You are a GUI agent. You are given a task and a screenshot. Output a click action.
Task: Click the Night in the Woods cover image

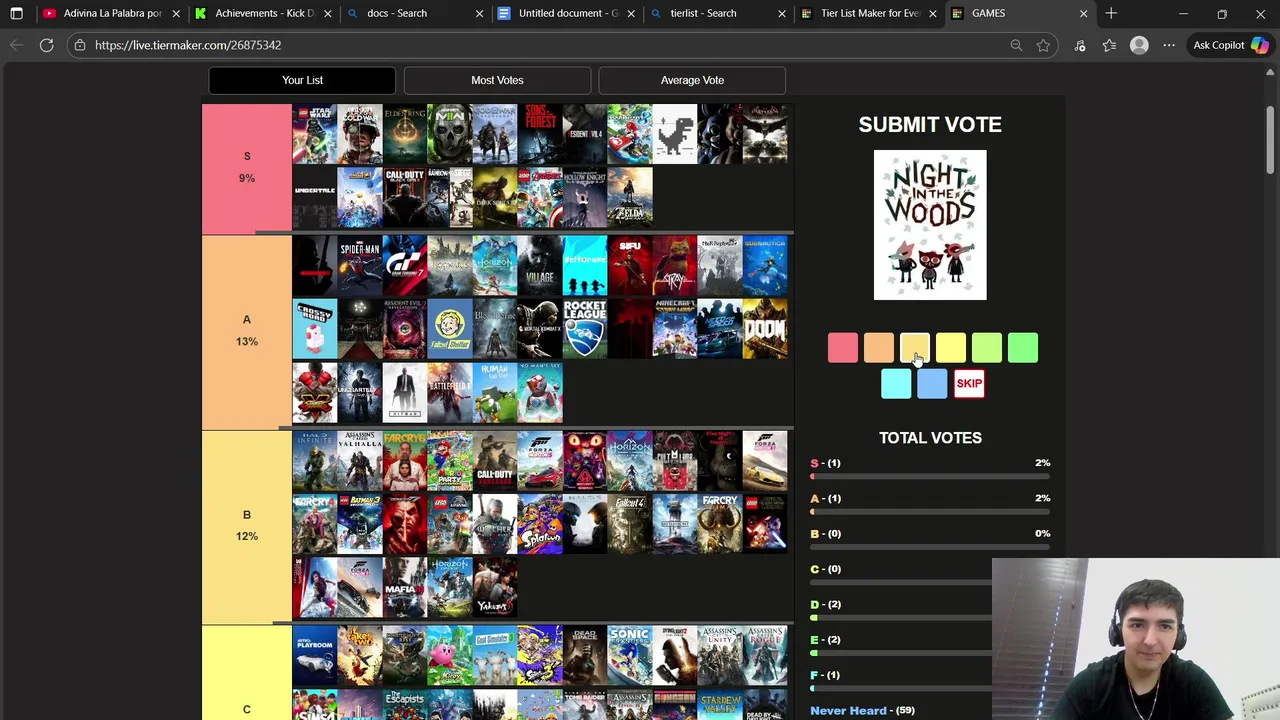(930, 225)
